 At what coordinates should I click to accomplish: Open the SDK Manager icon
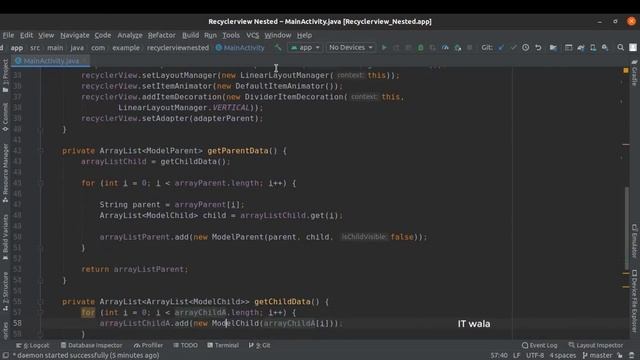tap(605, 47)
